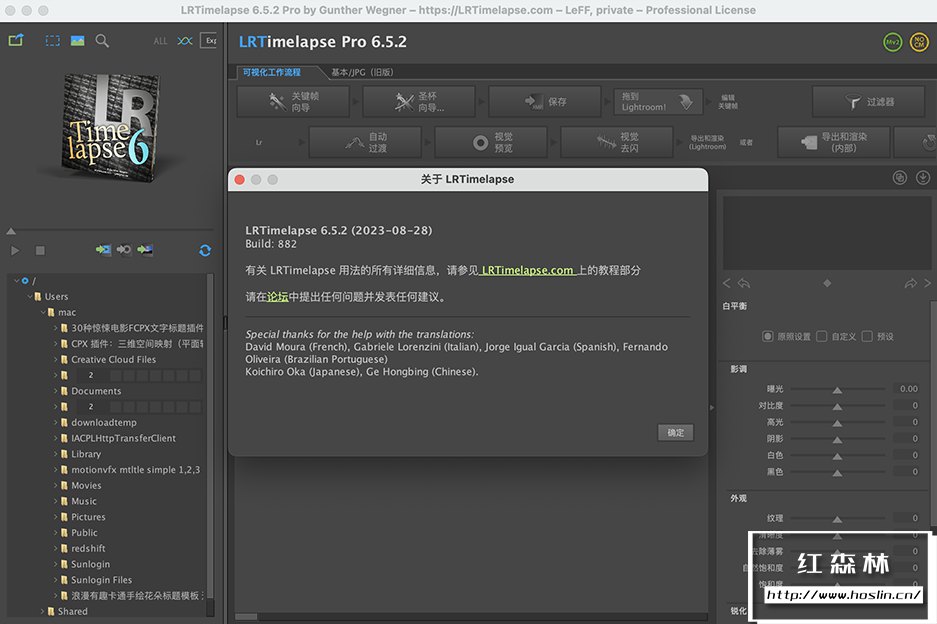Open the 论坛 forum link
The image size is (937, 624).
coord(277,296)
